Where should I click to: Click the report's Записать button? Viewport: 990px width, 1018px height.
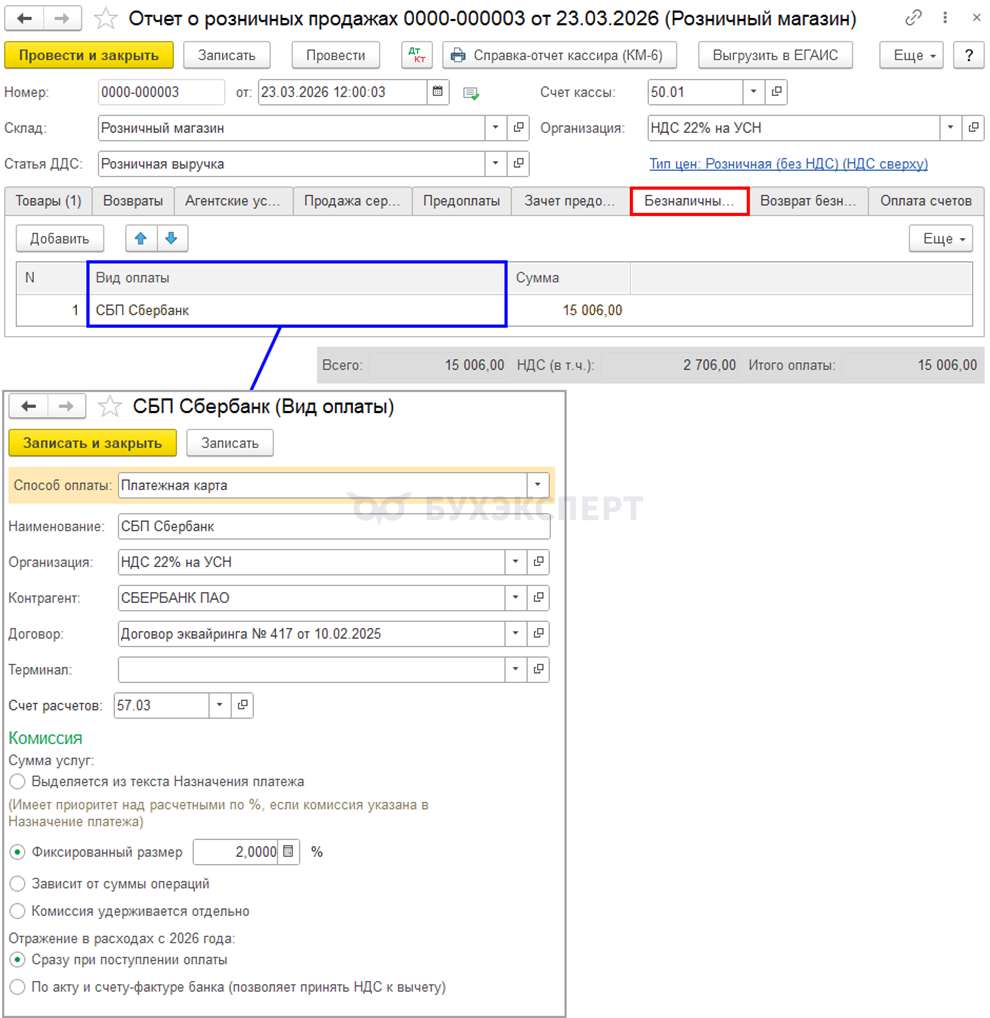click(227, 55)
